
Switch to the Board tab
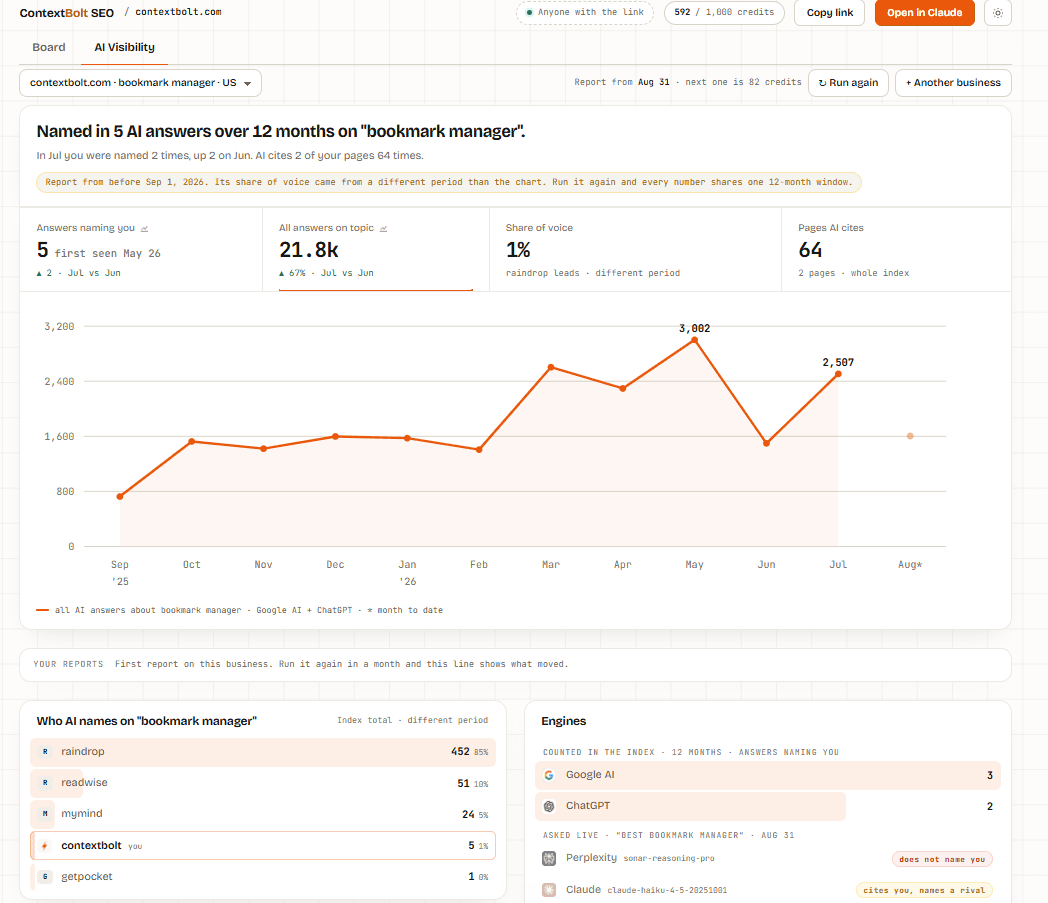pos(49,47)
